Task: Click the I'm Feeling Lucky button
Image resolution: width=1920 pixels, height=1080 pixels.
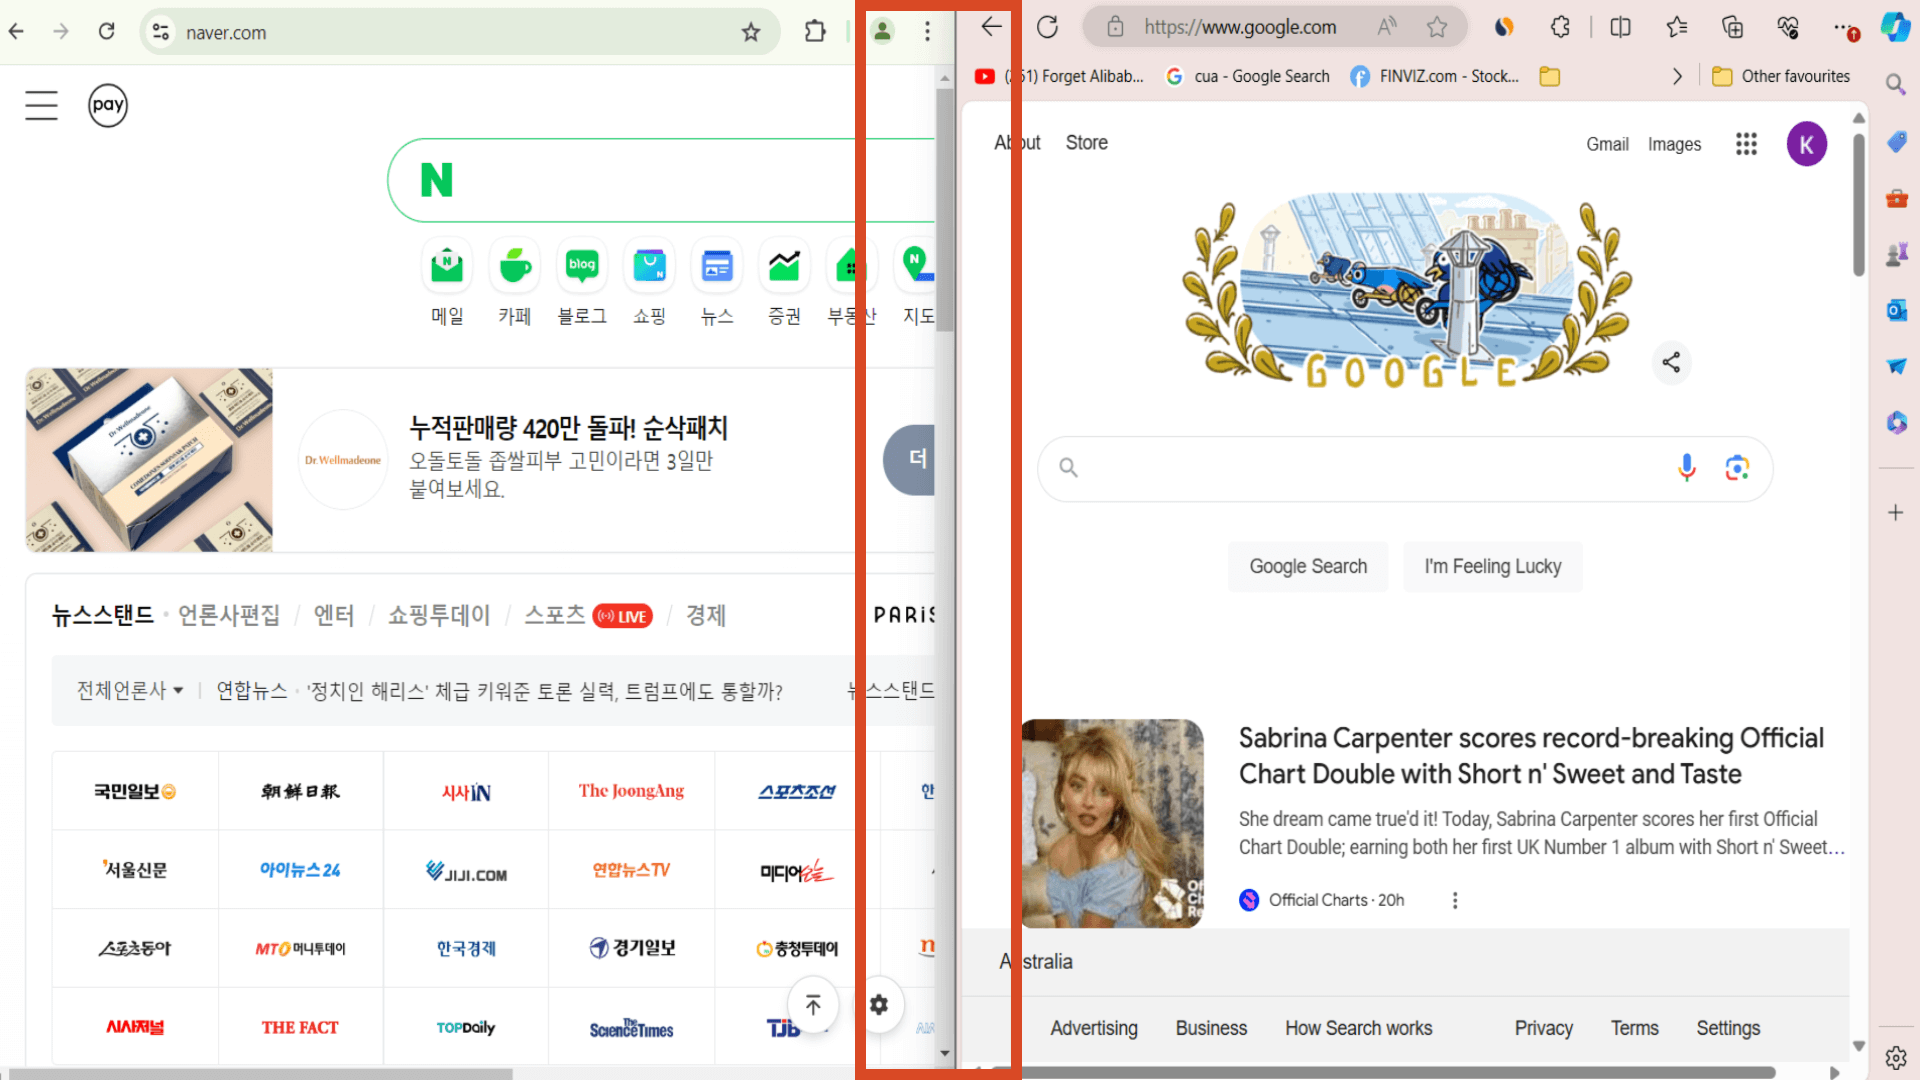Action: tap(1492, 566)
